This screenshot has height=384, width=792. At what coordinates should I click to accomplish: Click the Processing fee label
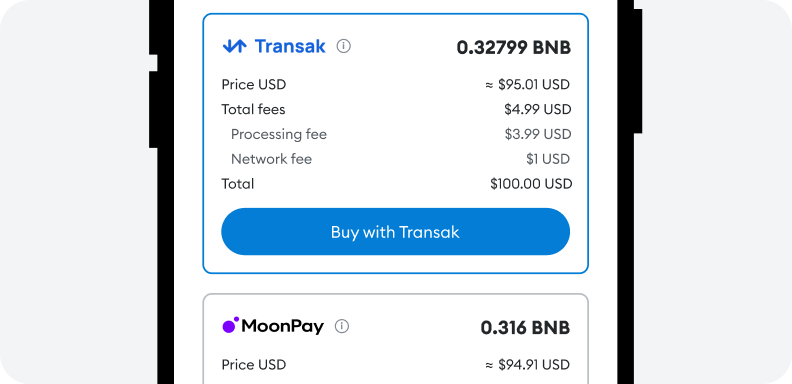tap(279, 134)
